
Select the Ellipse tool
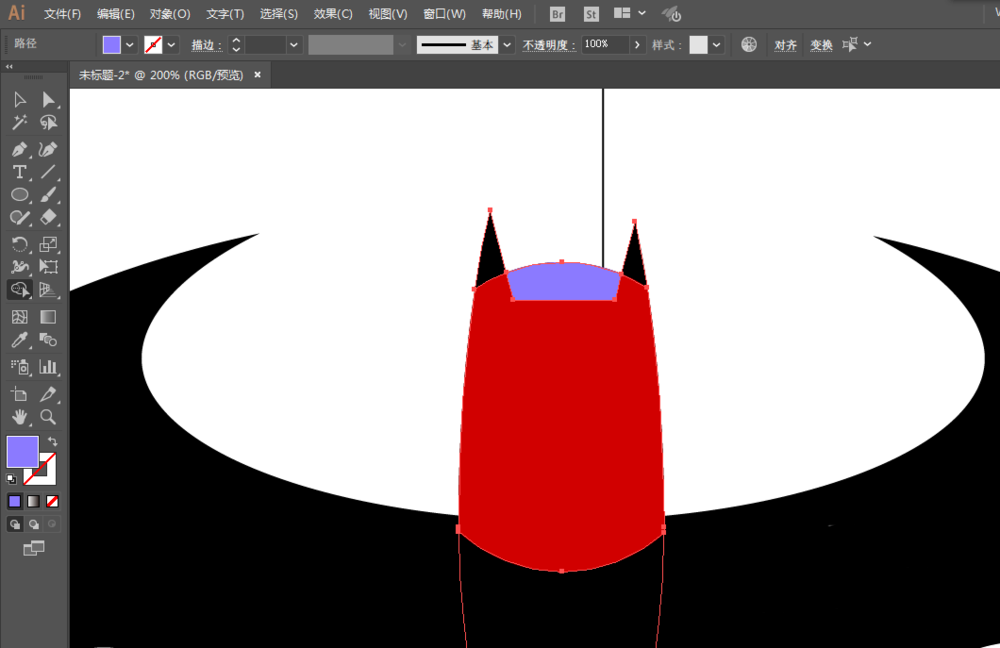[x=20, y=195]
